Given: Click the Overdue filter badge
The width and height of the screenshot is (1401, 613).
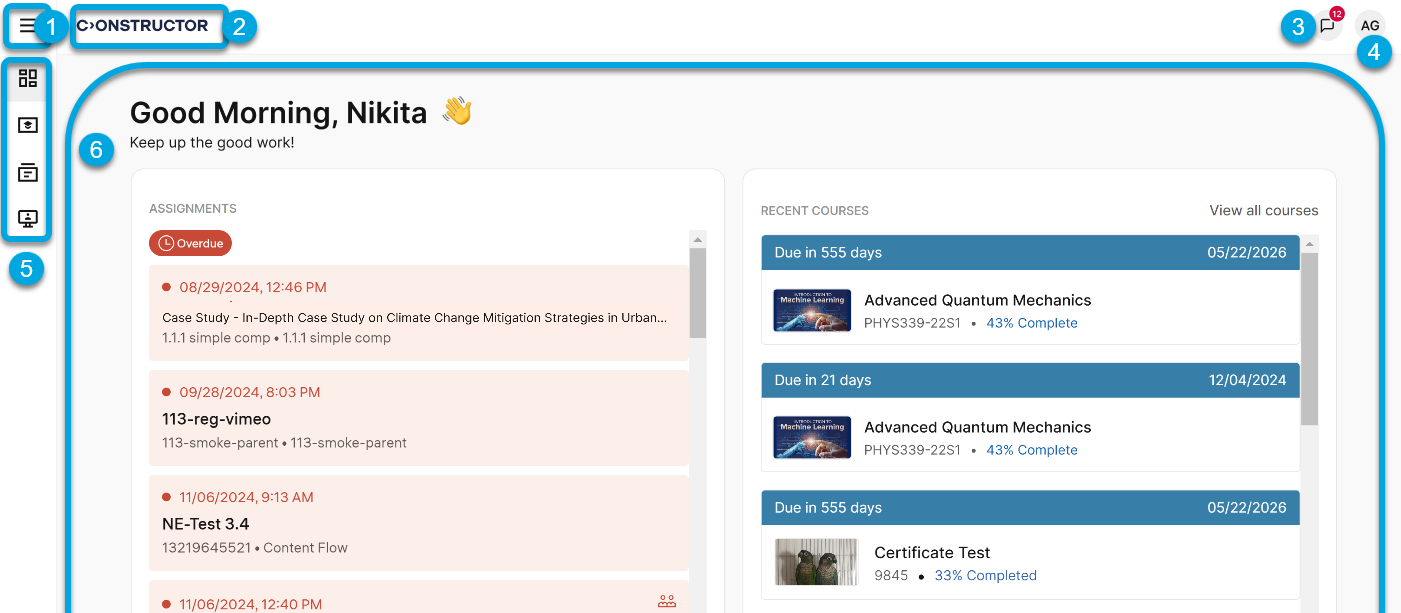Looking at the screenshot, I should pos(190,243).
